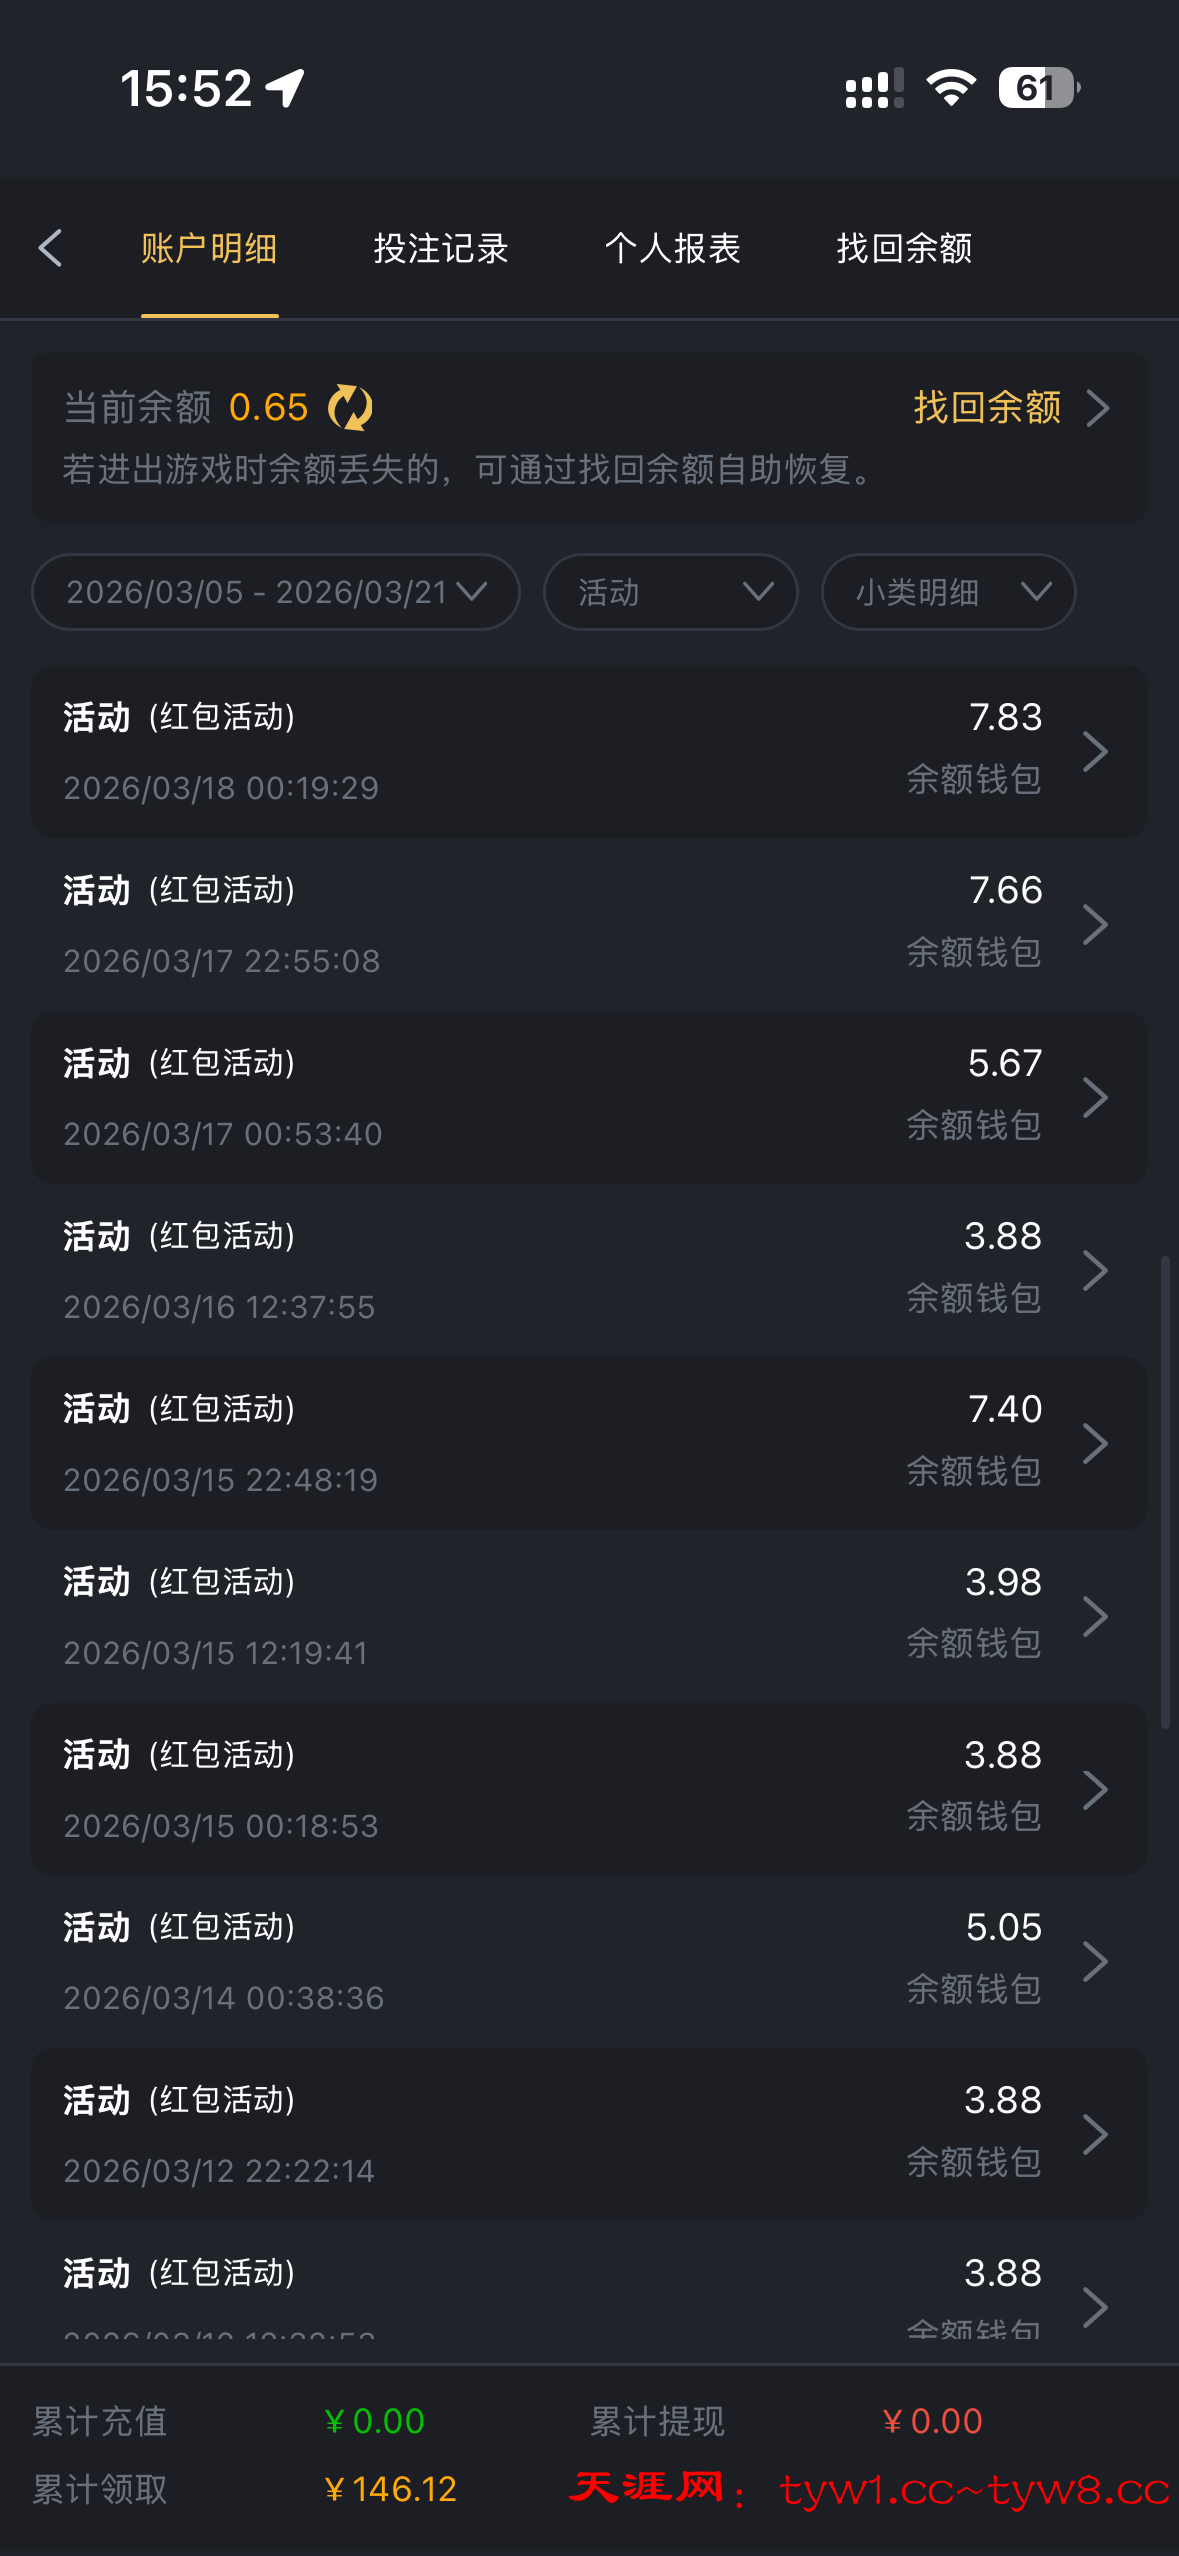Viewport: 1179px width, 2556px height.
Task: Open details arrow for 7.40 entry
Action: 1096,1444
